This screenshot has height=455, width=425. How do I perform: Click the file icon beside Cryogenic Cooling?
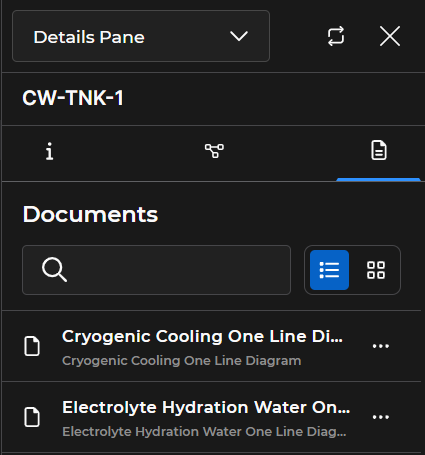[x=32, y=346]
